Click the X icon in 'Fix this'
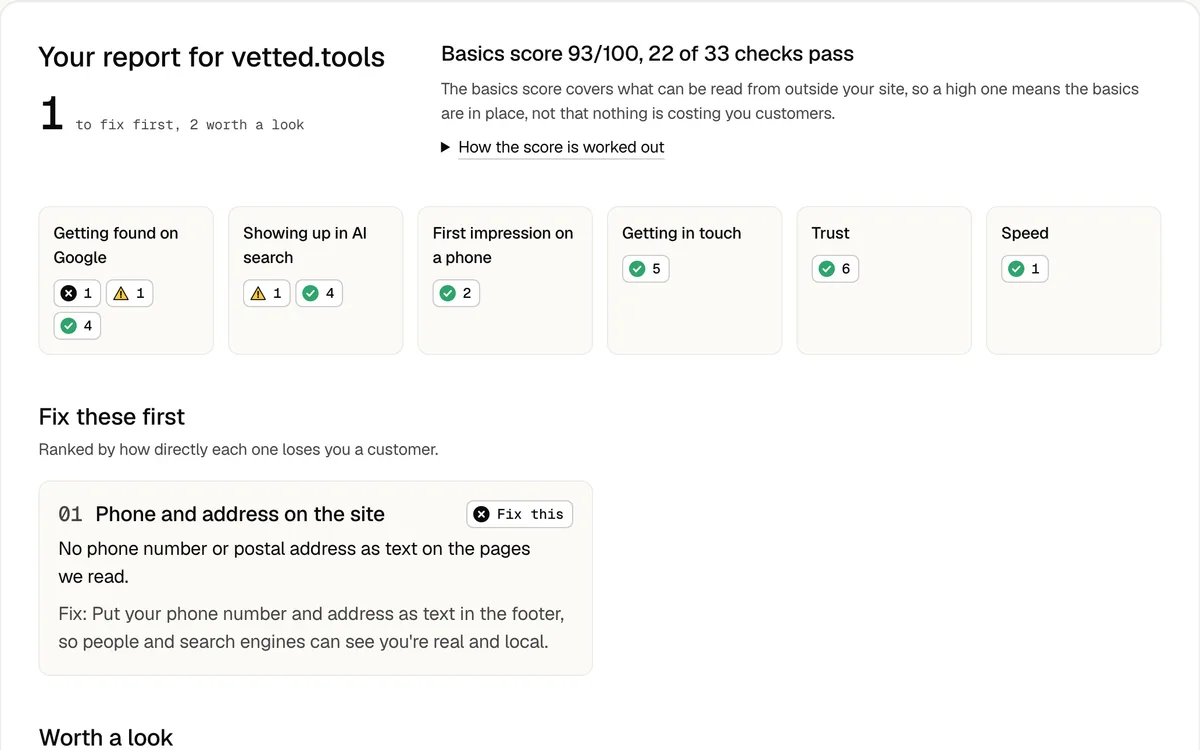 (x=481, y=514)
